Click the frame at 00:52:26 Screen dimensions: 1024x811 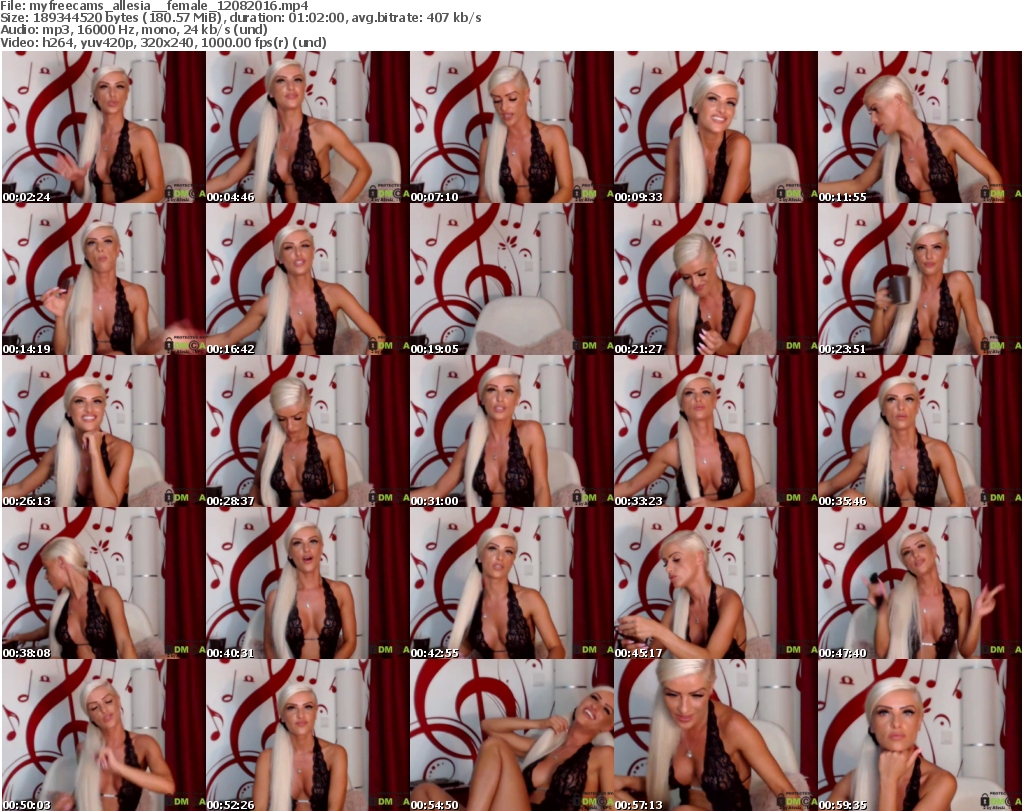tap(308, 735)
